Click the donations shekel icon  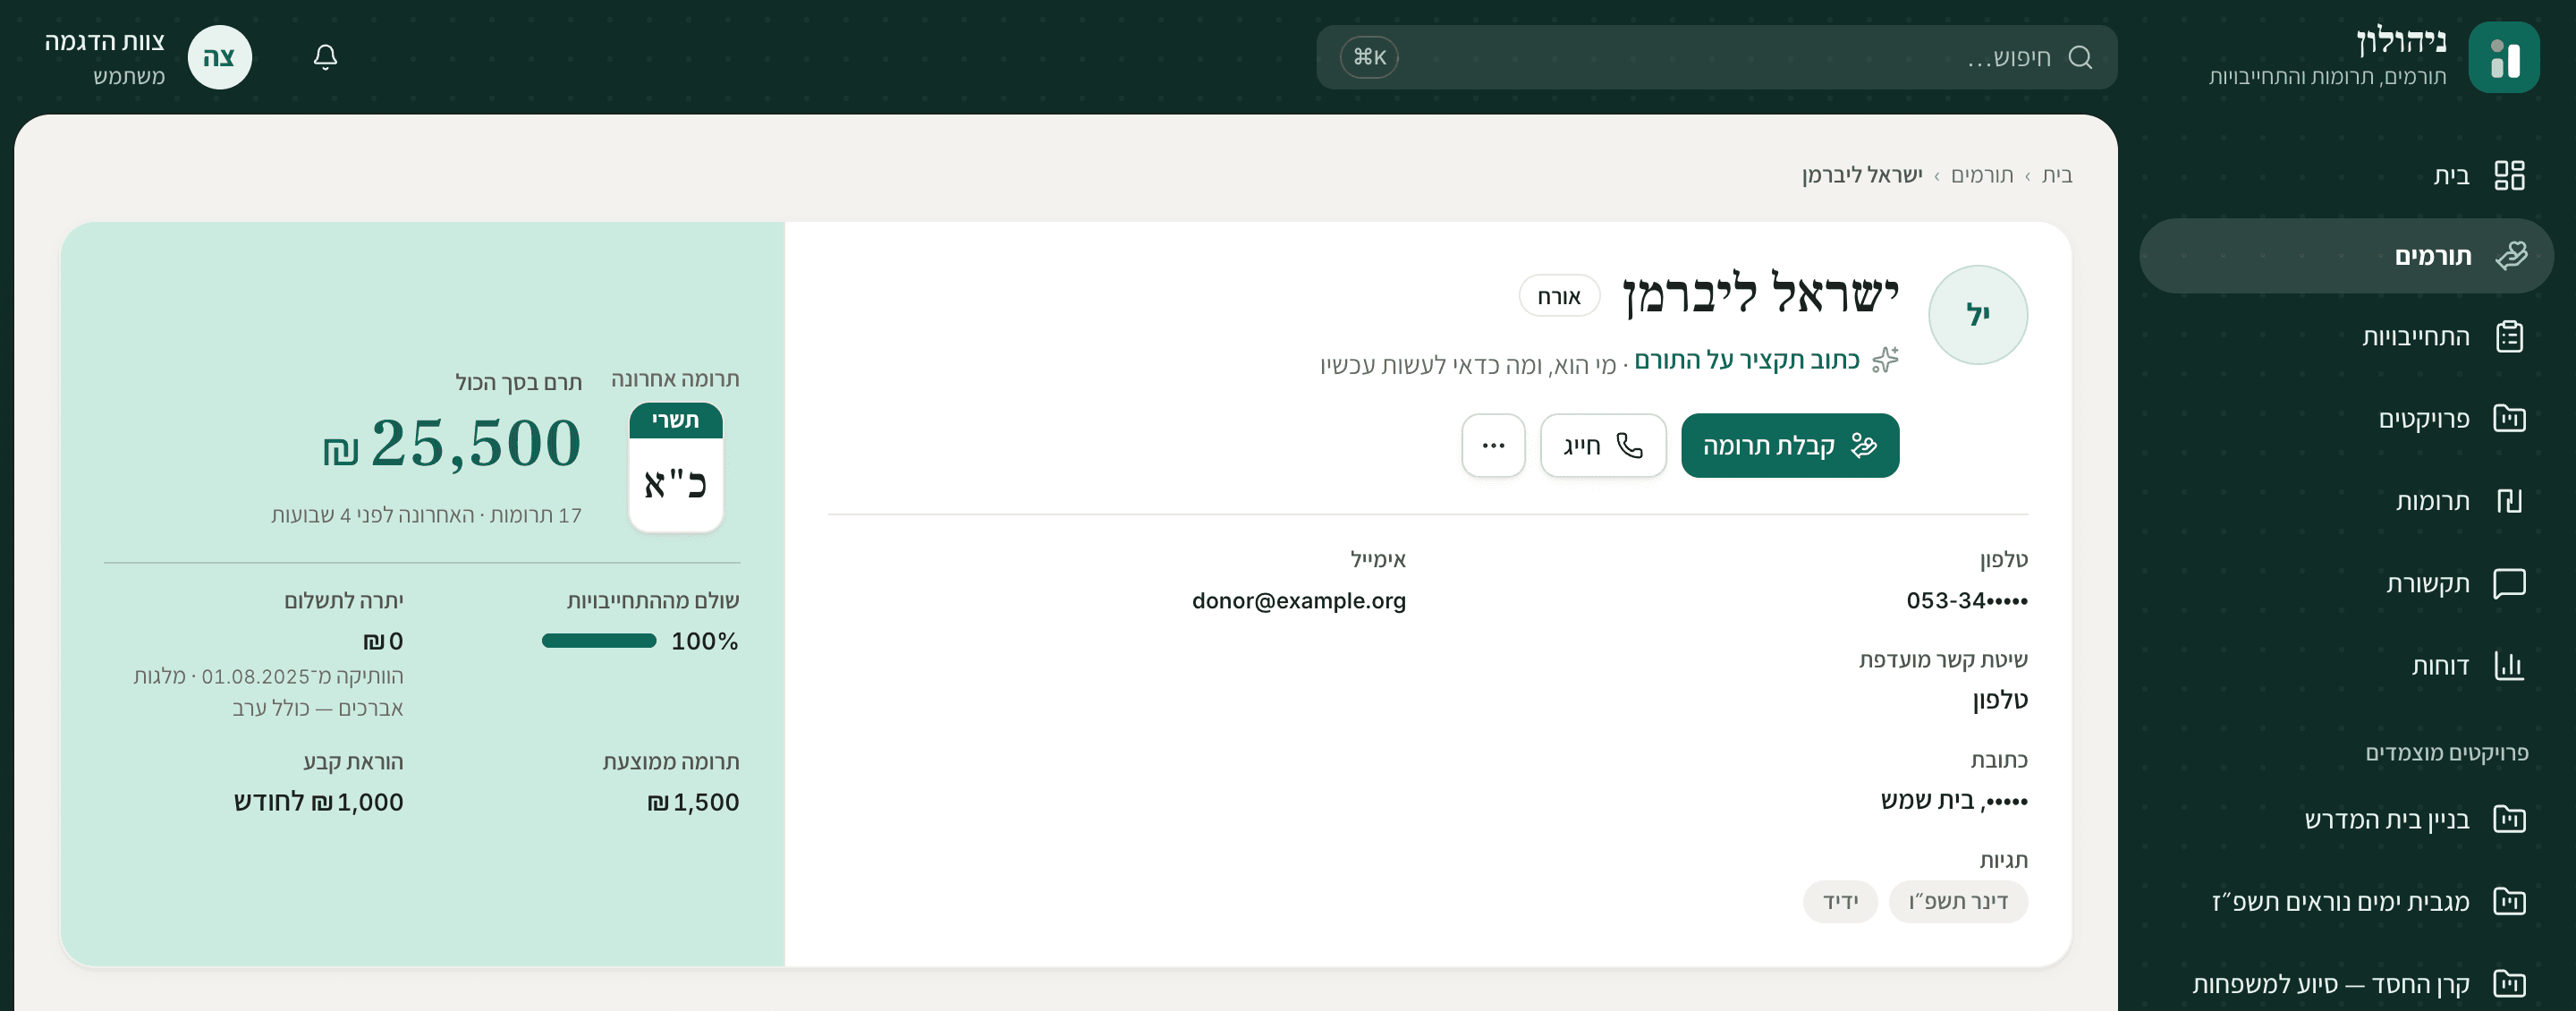2509,500
